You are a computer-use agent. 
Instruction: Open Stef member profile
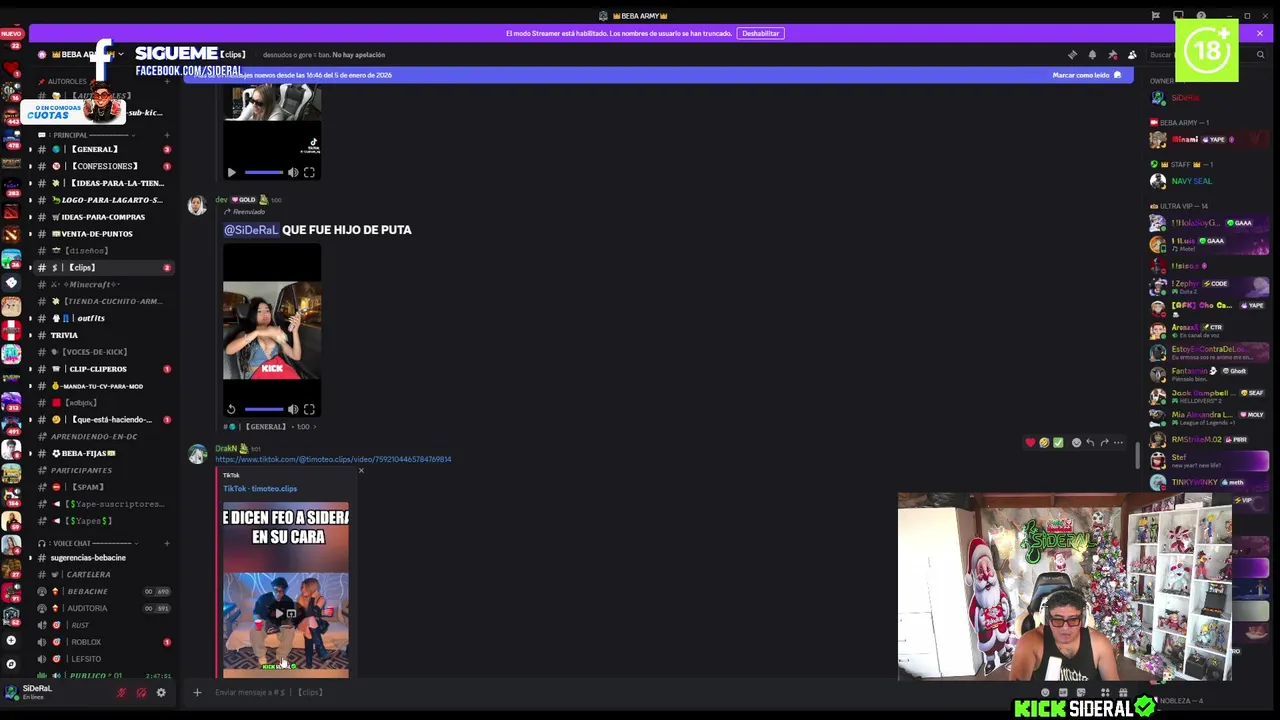pyautogui.click(x=1208, y=461)
